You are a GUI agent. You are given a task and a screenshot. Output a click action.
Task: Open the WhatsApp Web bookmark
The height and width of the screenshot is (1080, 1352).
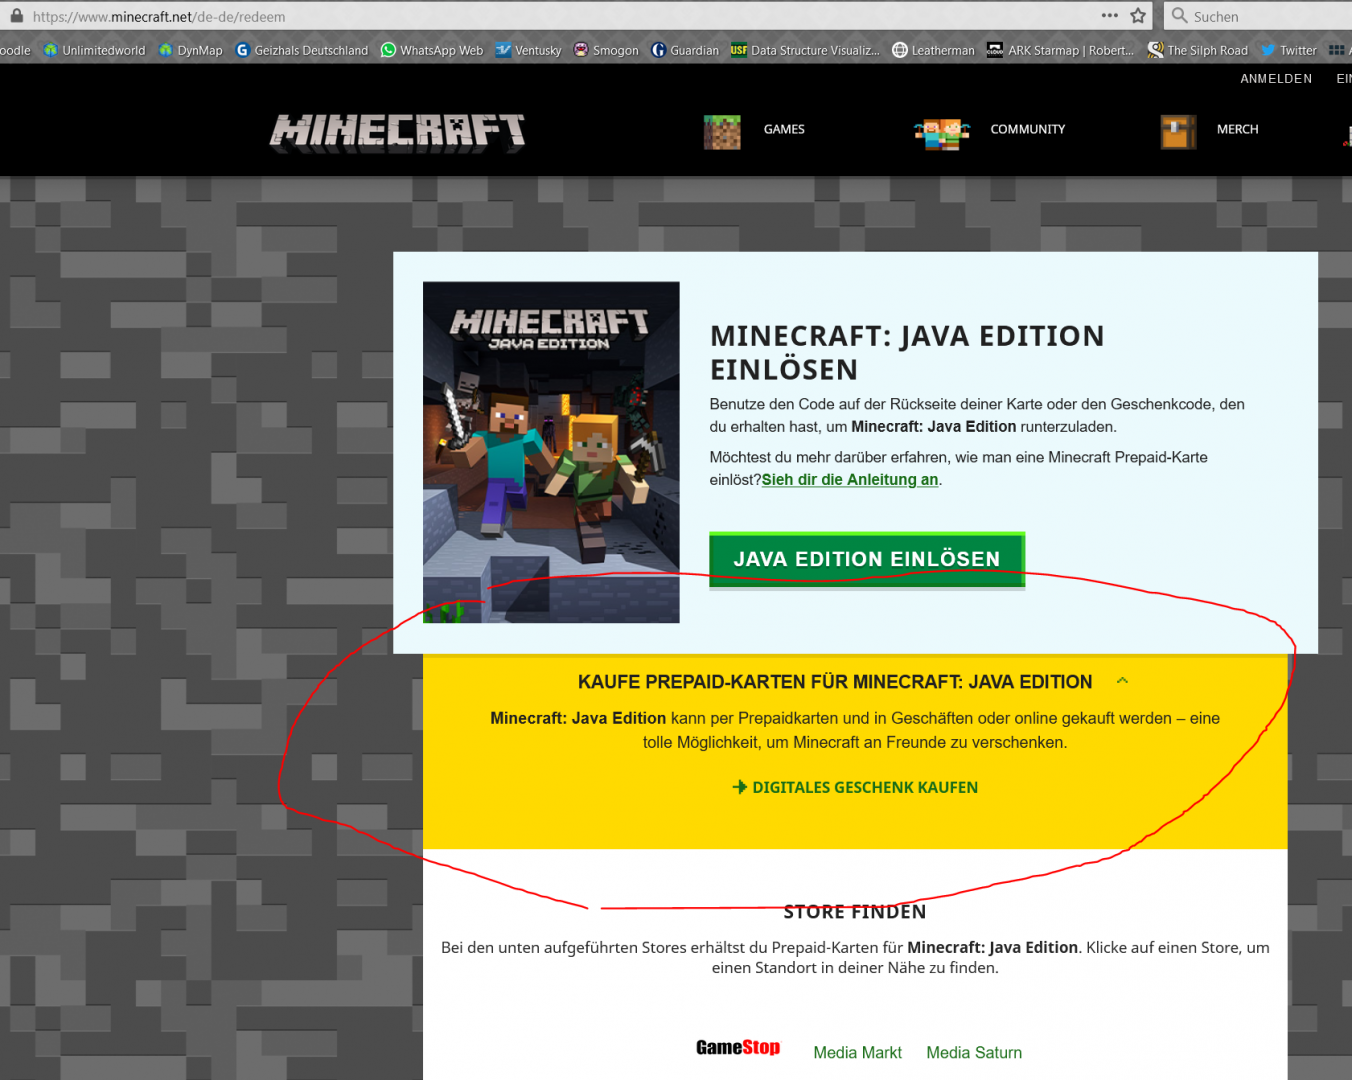point(432,50)
